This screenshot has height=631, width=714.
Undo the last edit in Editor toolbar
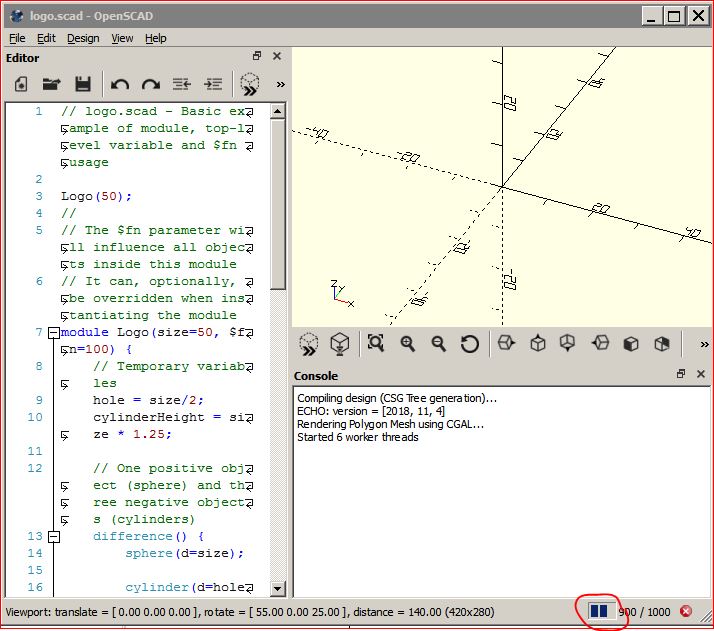tap(120, 85)
